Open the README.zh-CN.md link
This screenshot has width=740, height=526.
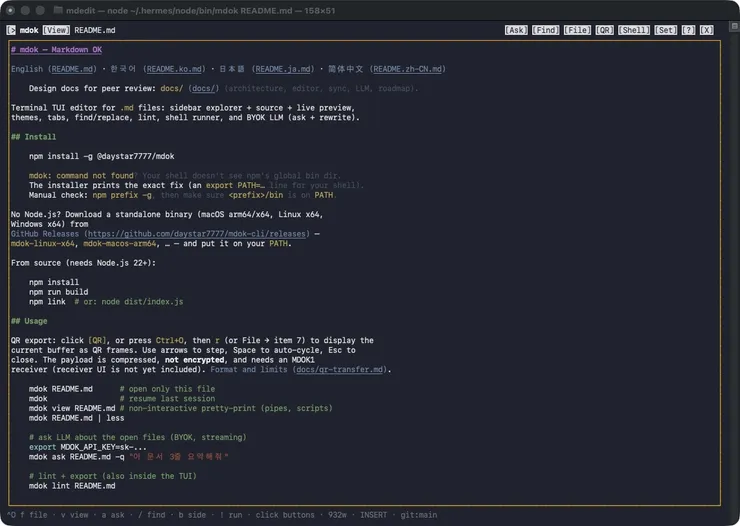pos(408,69)
